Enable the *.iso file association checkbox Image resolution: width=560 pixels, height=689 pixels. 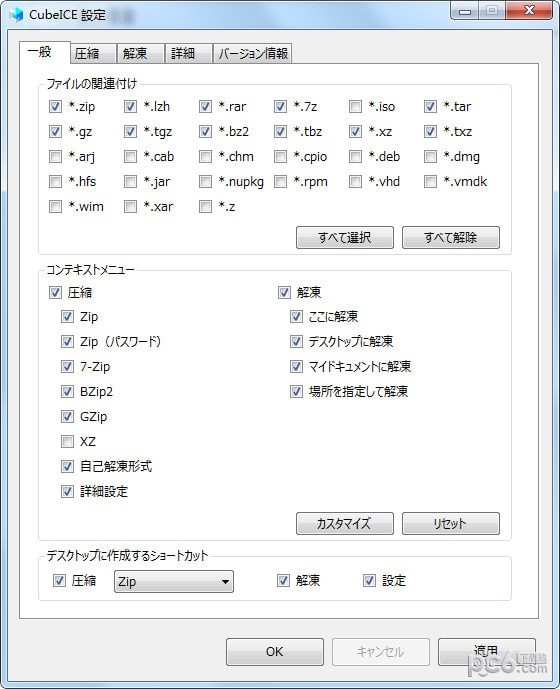point(355,106)
